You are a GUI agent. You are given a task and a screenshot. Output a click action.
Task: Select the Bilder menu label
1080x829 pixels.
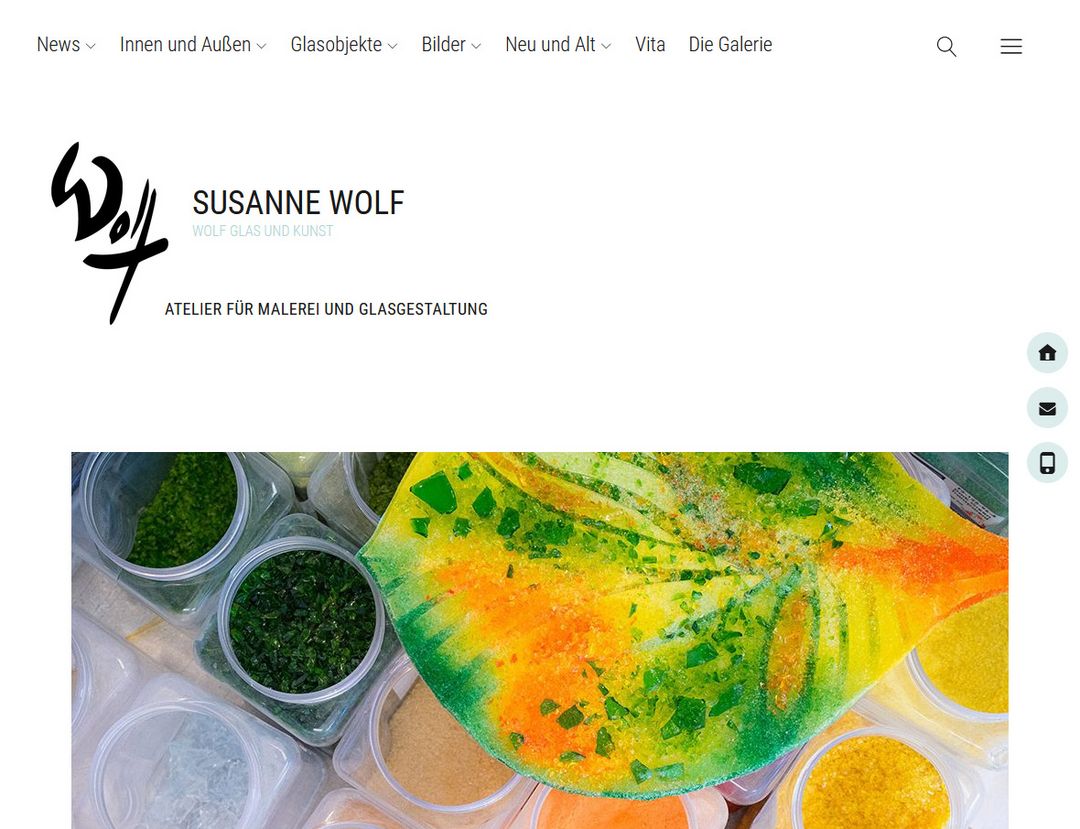tap(444, 44)
